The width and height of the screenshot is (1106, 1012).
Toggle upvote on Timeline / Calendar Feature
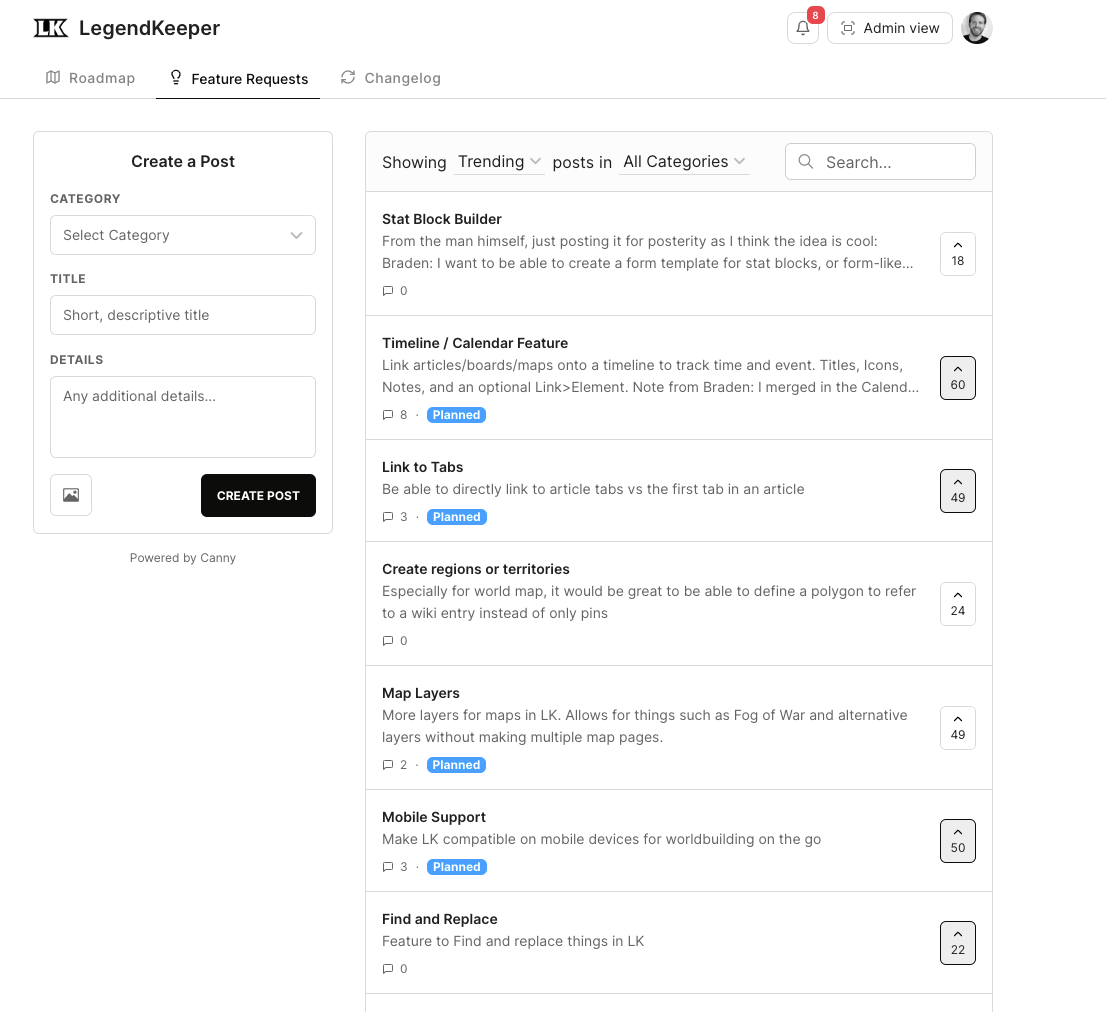click(x=958, y=378)
